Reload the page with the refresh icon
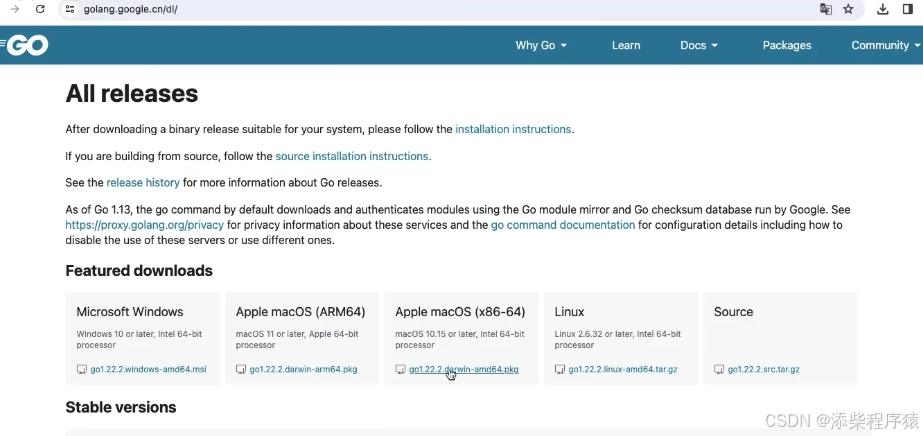The width and height of the screenshot is (923, 436). (x=40, y=9)
